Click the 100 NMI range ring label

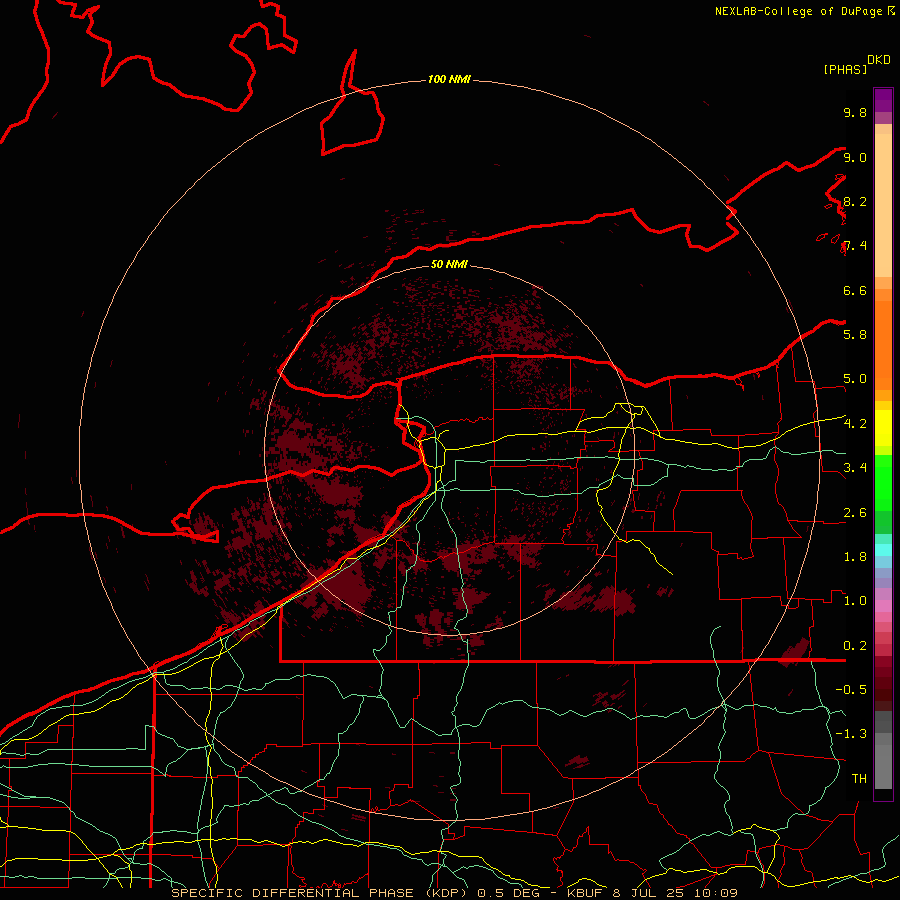pyautogui.click(x=449, y=79)
